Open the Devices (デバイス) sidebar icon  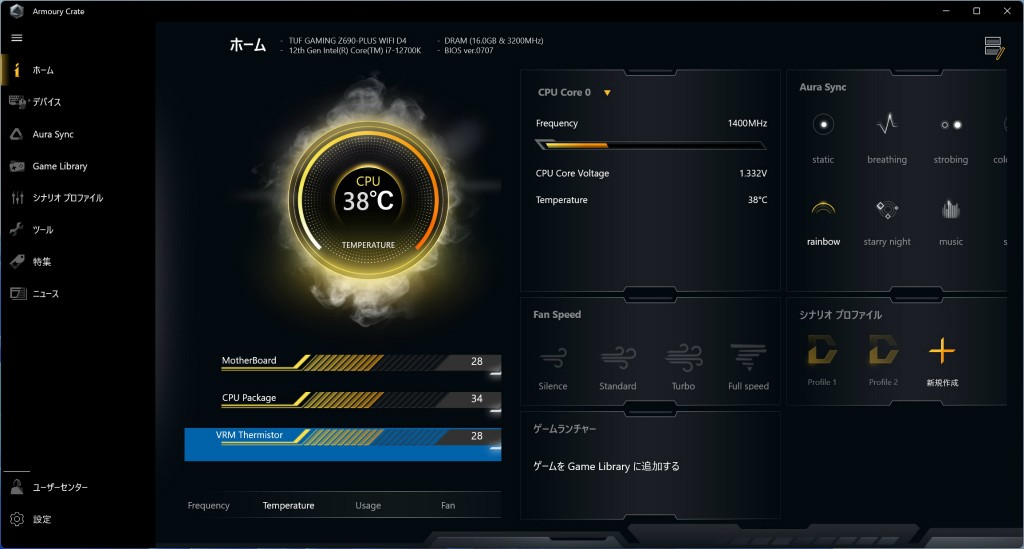[18, 102]
